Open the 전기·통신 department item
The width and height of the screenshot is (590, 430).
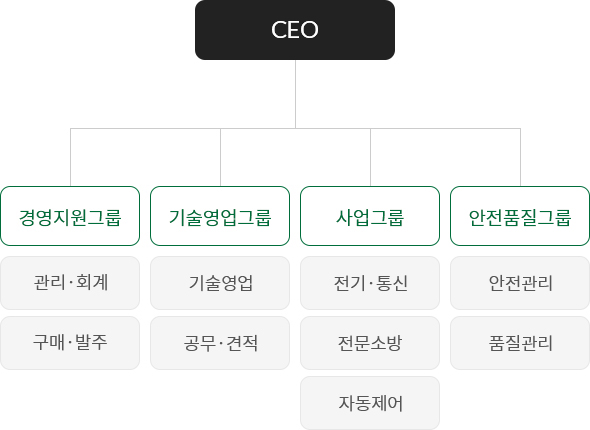[x=370, y=283]
